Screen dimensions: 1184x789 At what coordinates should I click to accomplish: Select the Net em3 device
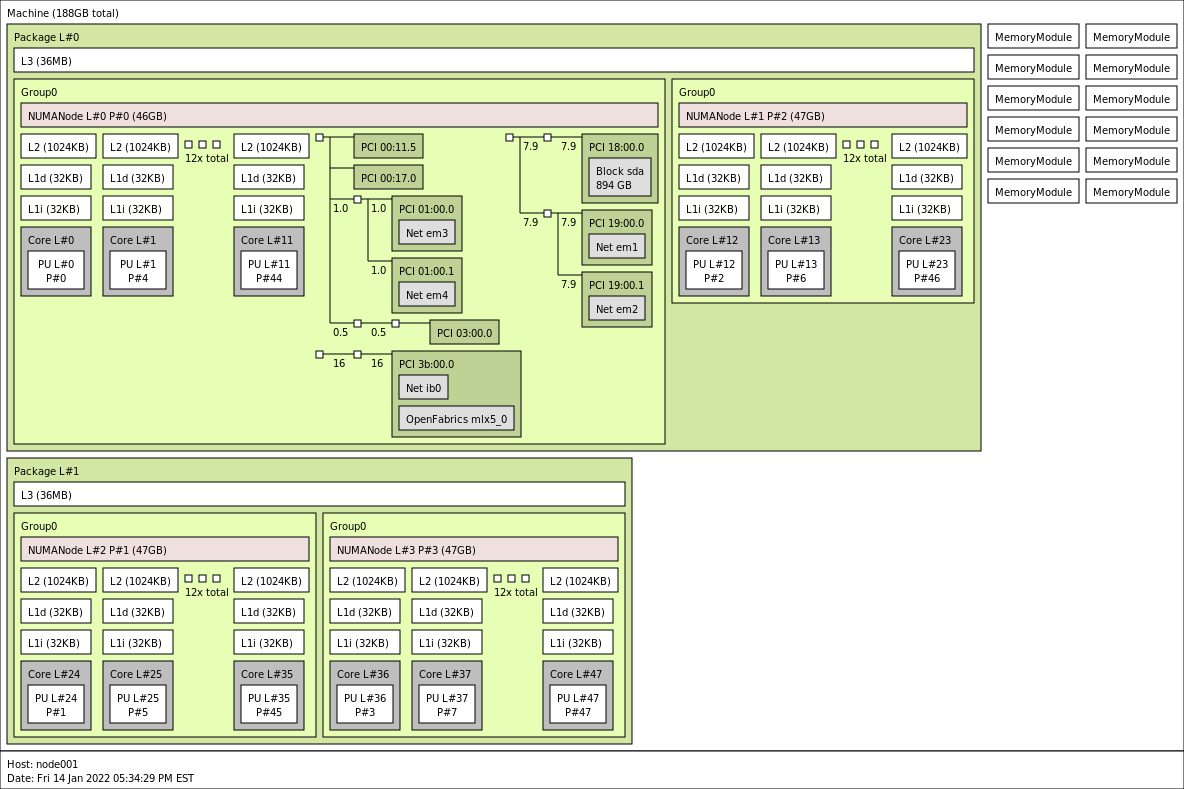point(427,233)
